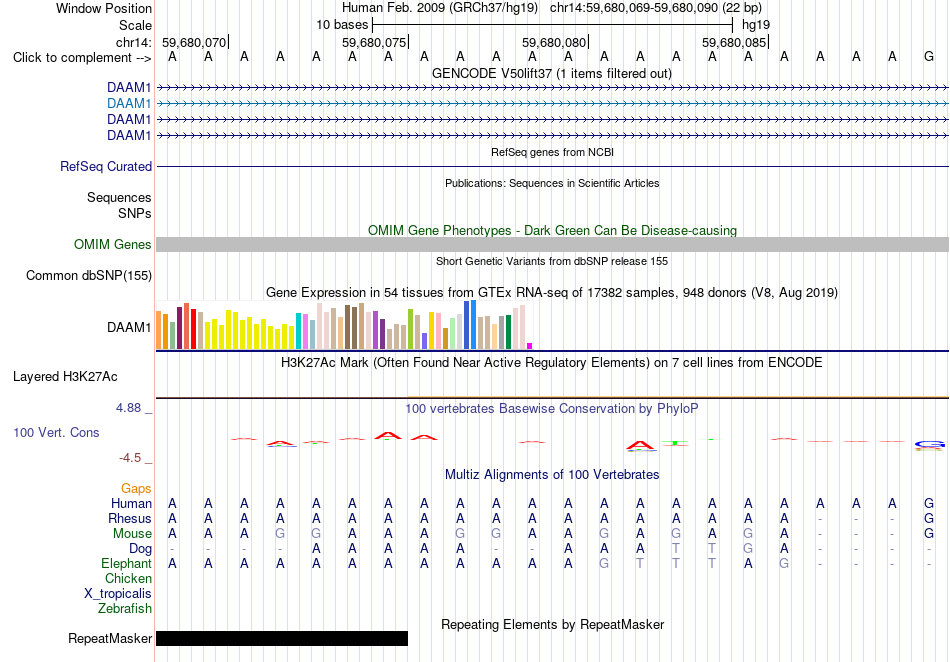Click the "Chicken" alignment row label
Image resolution: width=950 pixels, height=662 pixels.
coord(128,578)
